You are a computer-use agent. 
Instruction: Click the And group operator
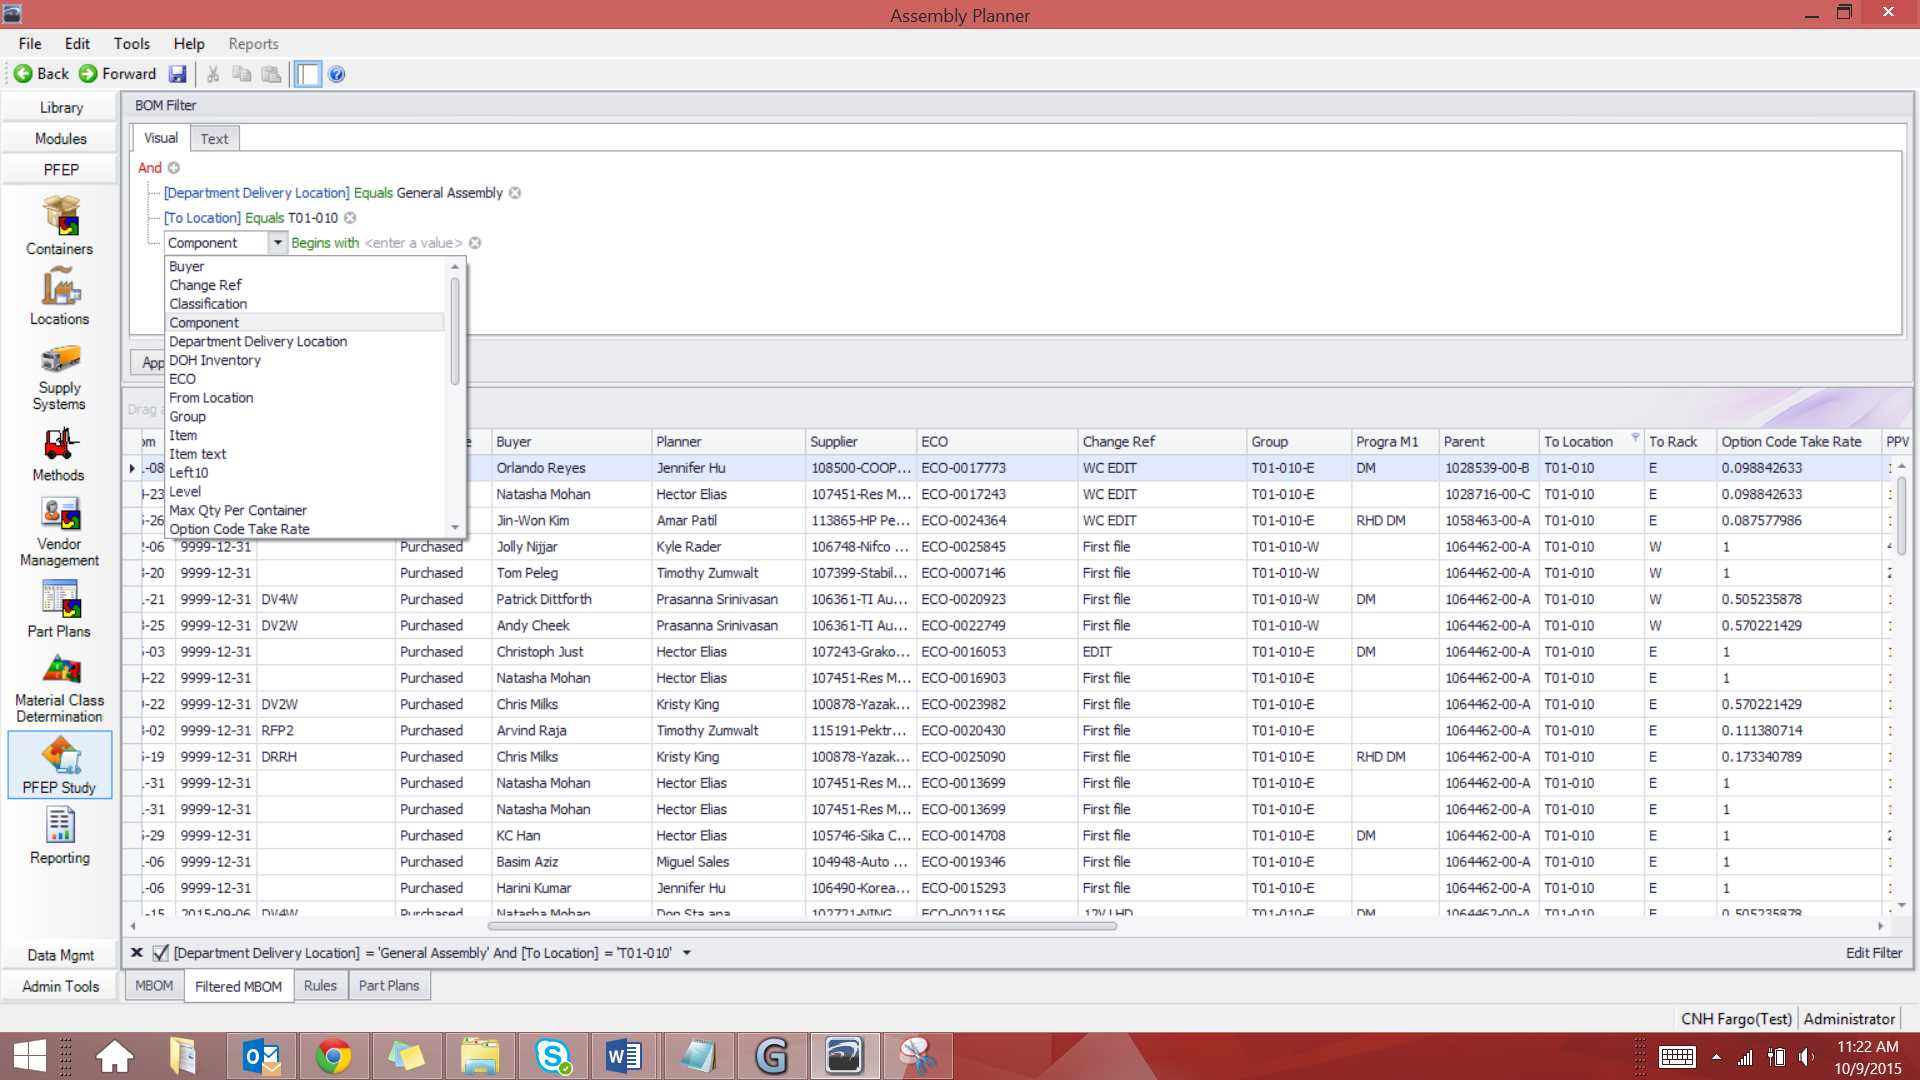click(x=149, y=168)
